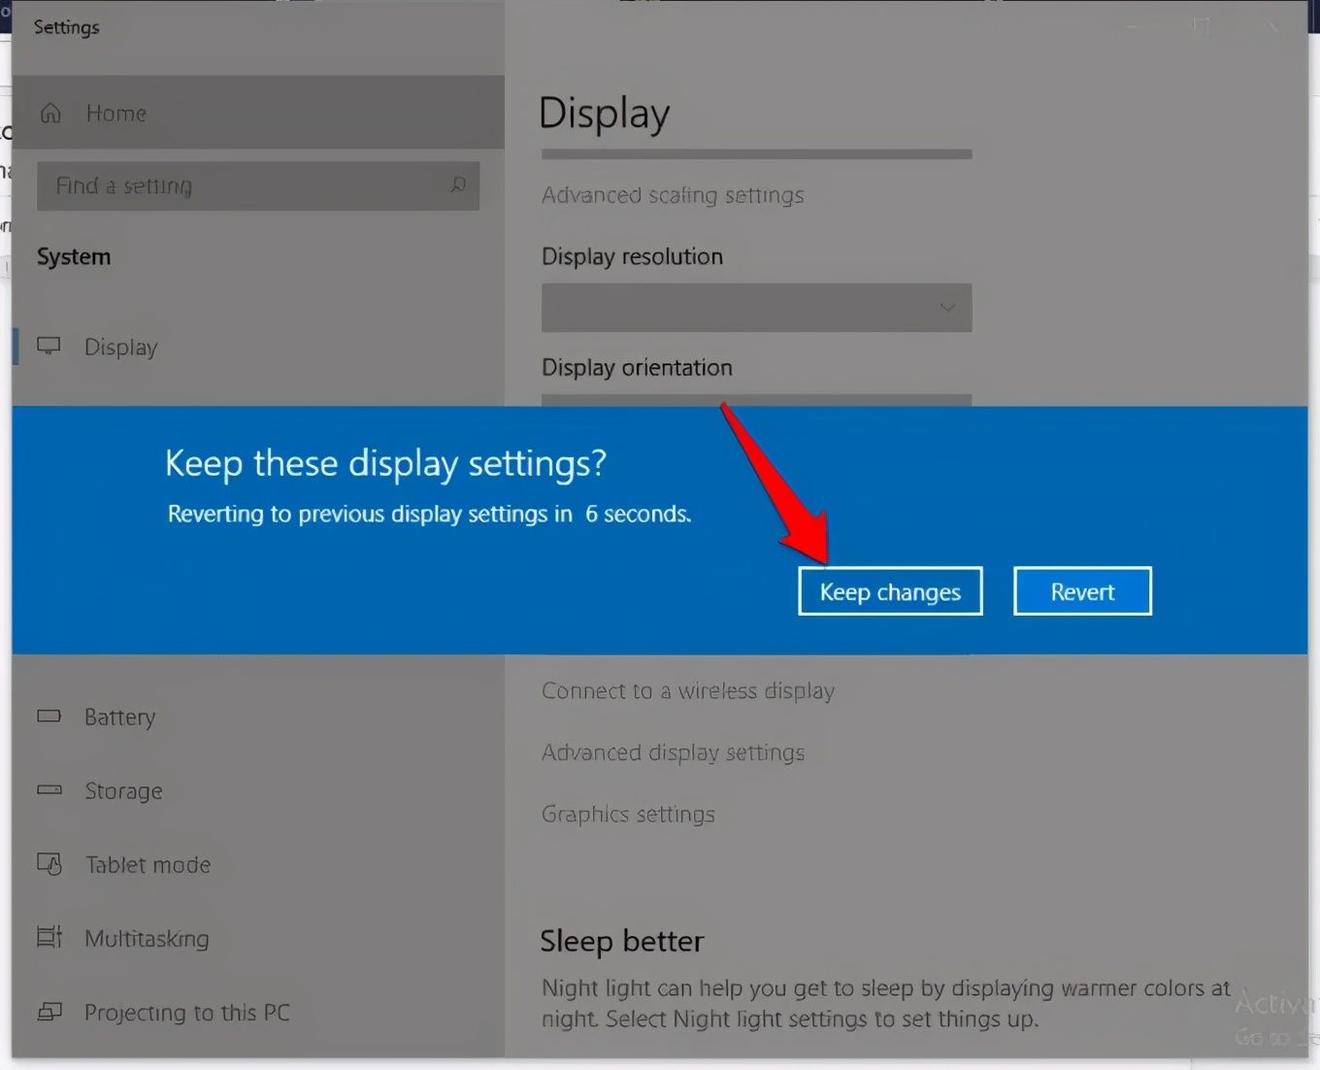Image resolution: width=1320 pixels, height=1070 pixels.
Task: Click the Home house icon
Action: click(50, 113)
